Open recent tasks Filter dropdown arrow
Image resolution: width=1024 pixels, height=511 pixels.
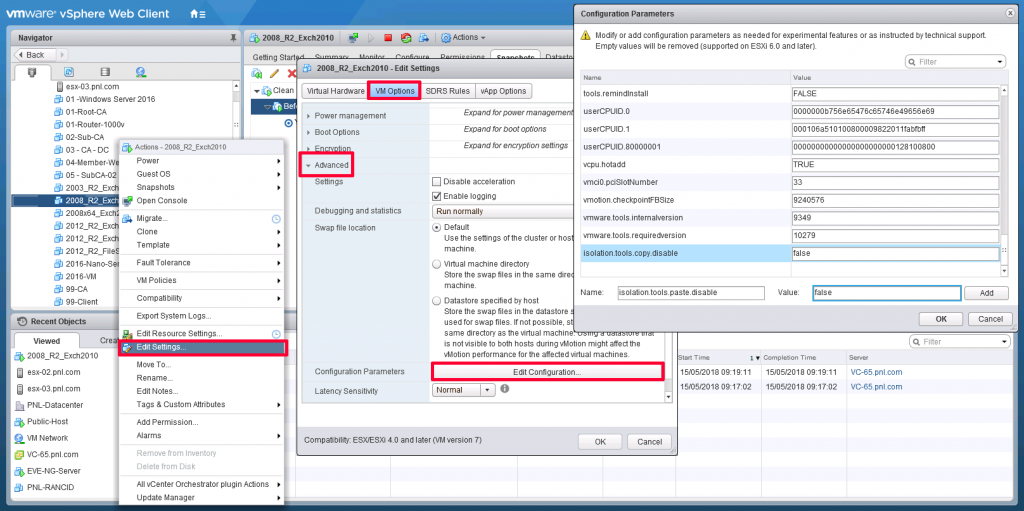click(1004, 342)
